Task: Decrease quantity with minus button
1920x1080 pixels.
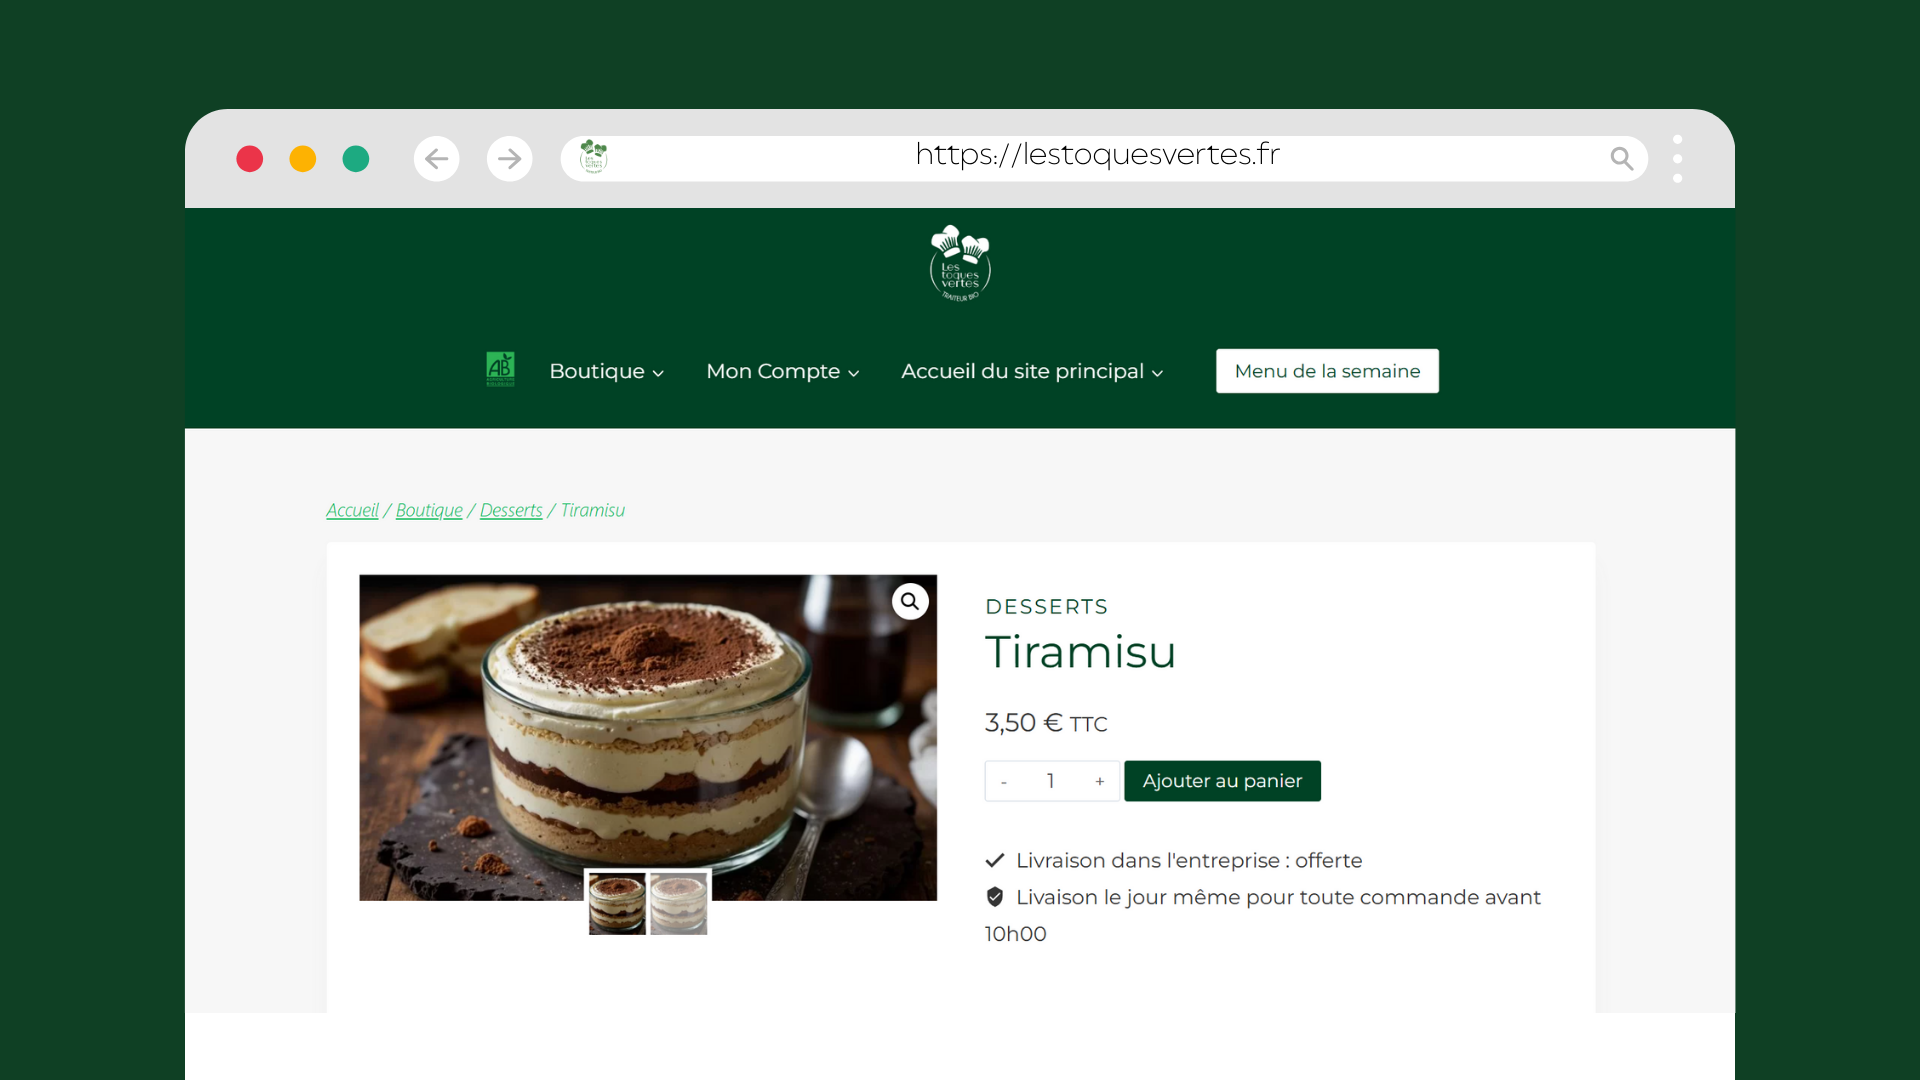Action: tap(1004, 781)
